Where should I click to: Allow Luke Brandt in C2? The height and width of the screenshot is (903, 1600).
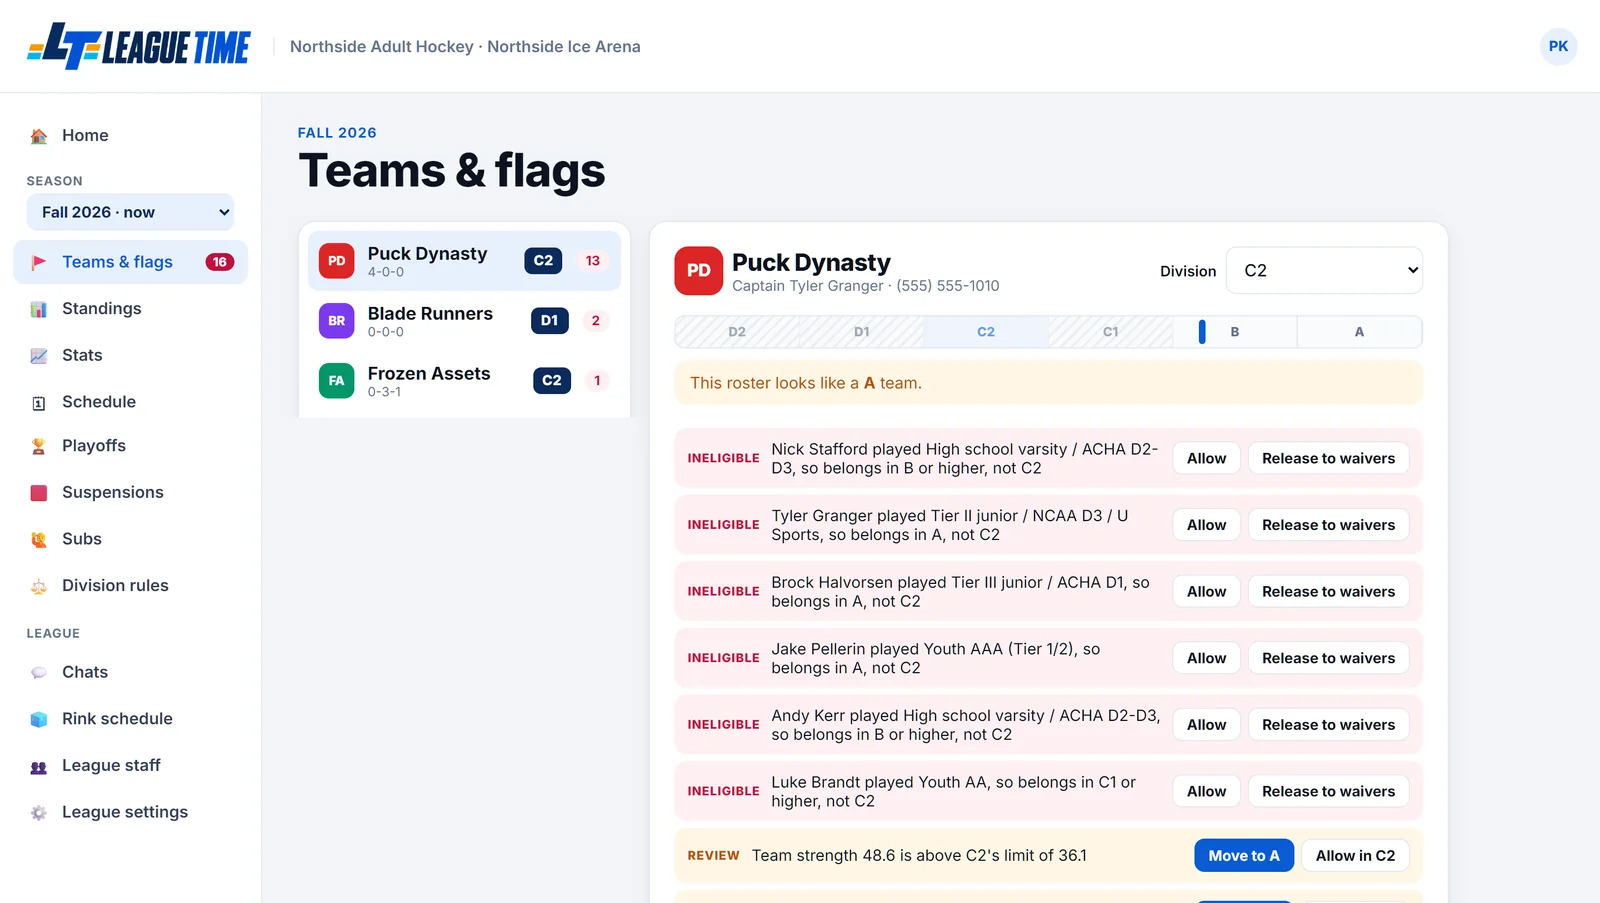click(1206, 792)
